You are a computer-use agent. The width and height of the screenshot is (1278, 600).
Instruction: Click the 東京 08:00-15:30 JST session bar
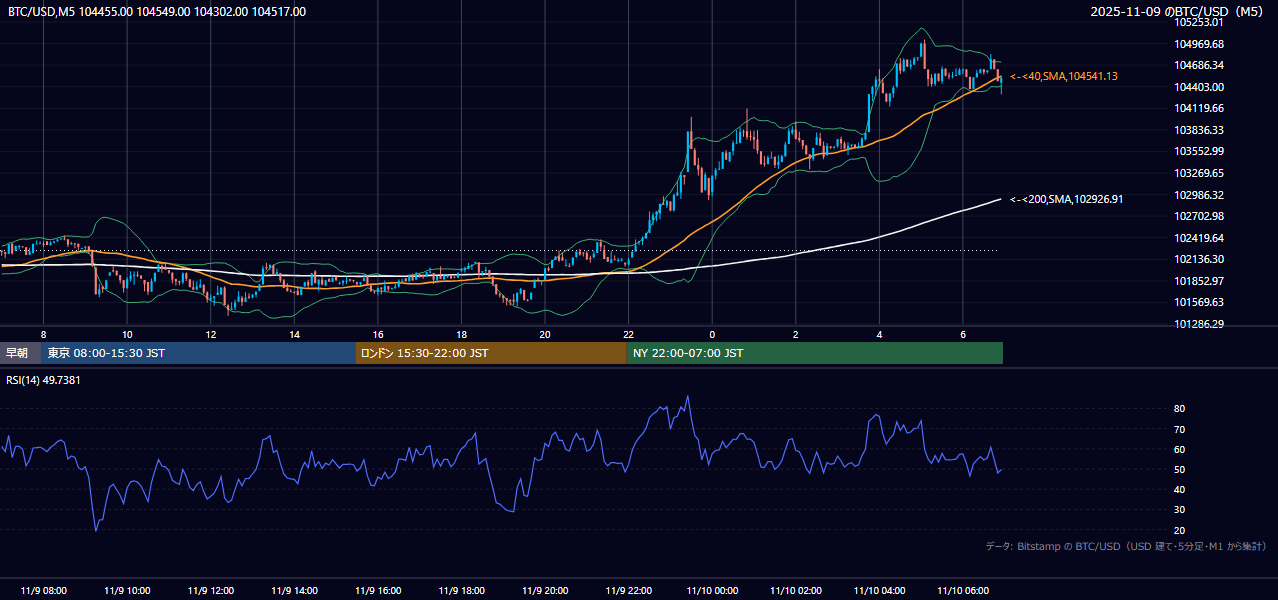point(198,353)
